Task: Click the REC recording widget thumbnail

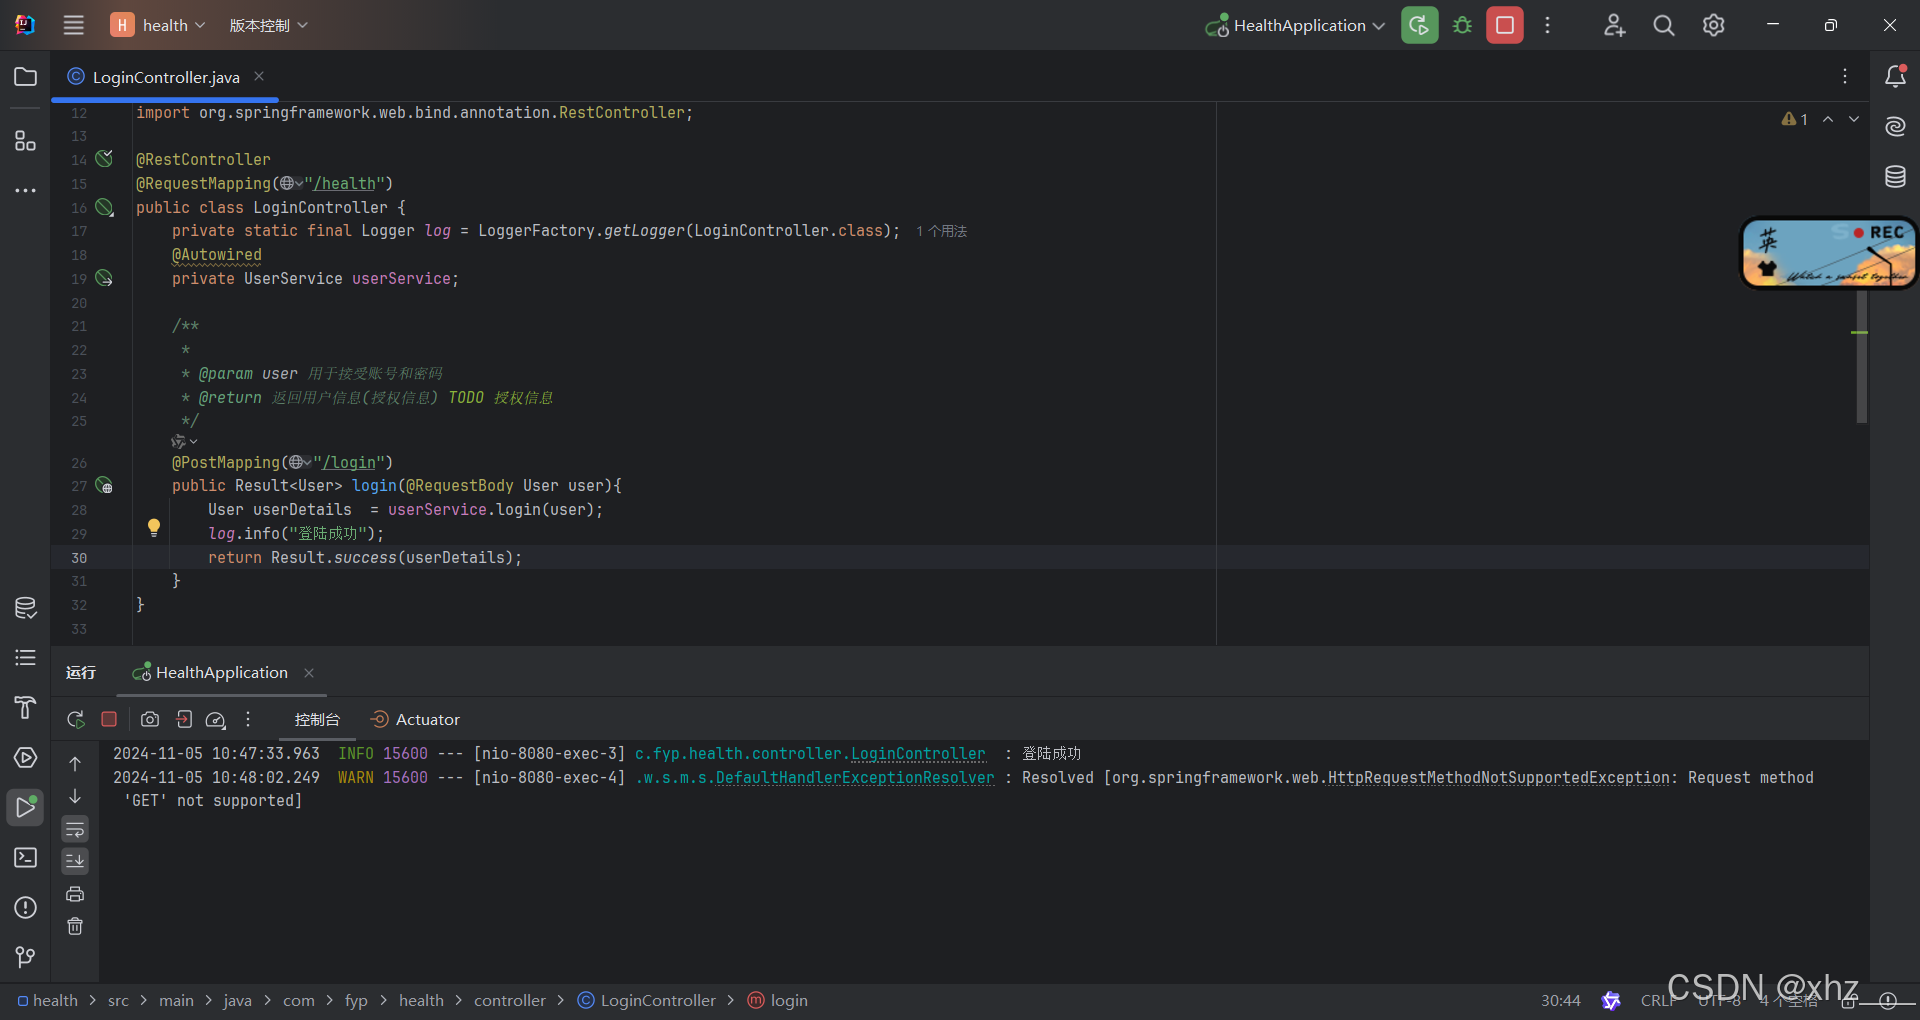Action: point(1829,253)
